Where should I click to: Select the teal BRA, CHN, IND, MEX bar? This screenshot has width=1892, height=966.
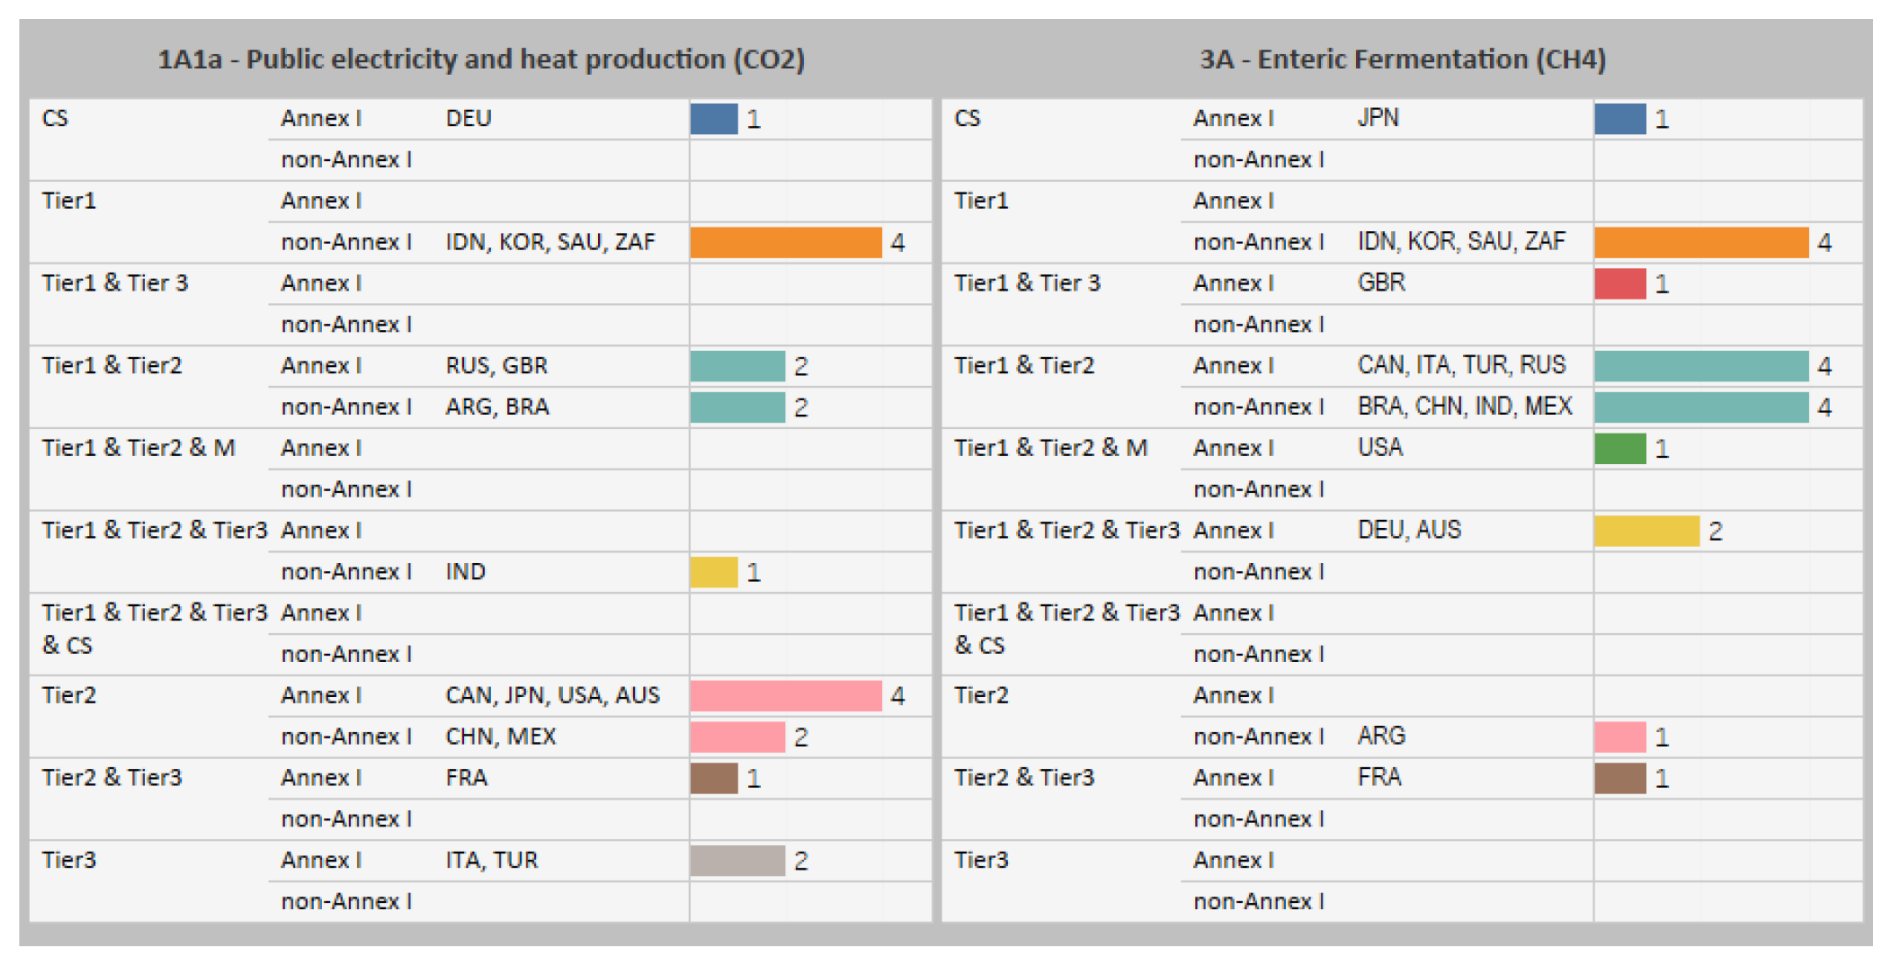coord(1700,407)
